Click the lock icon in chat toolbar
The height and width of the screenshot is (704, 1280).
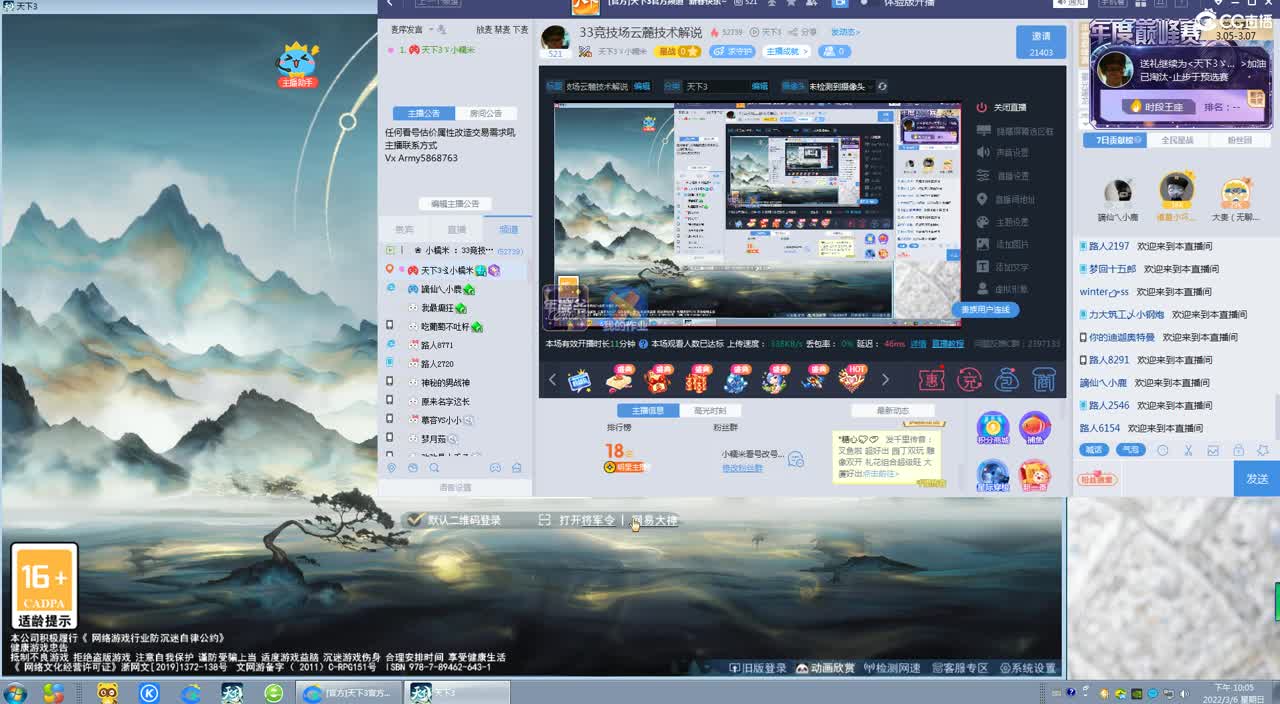(1238, 450)
